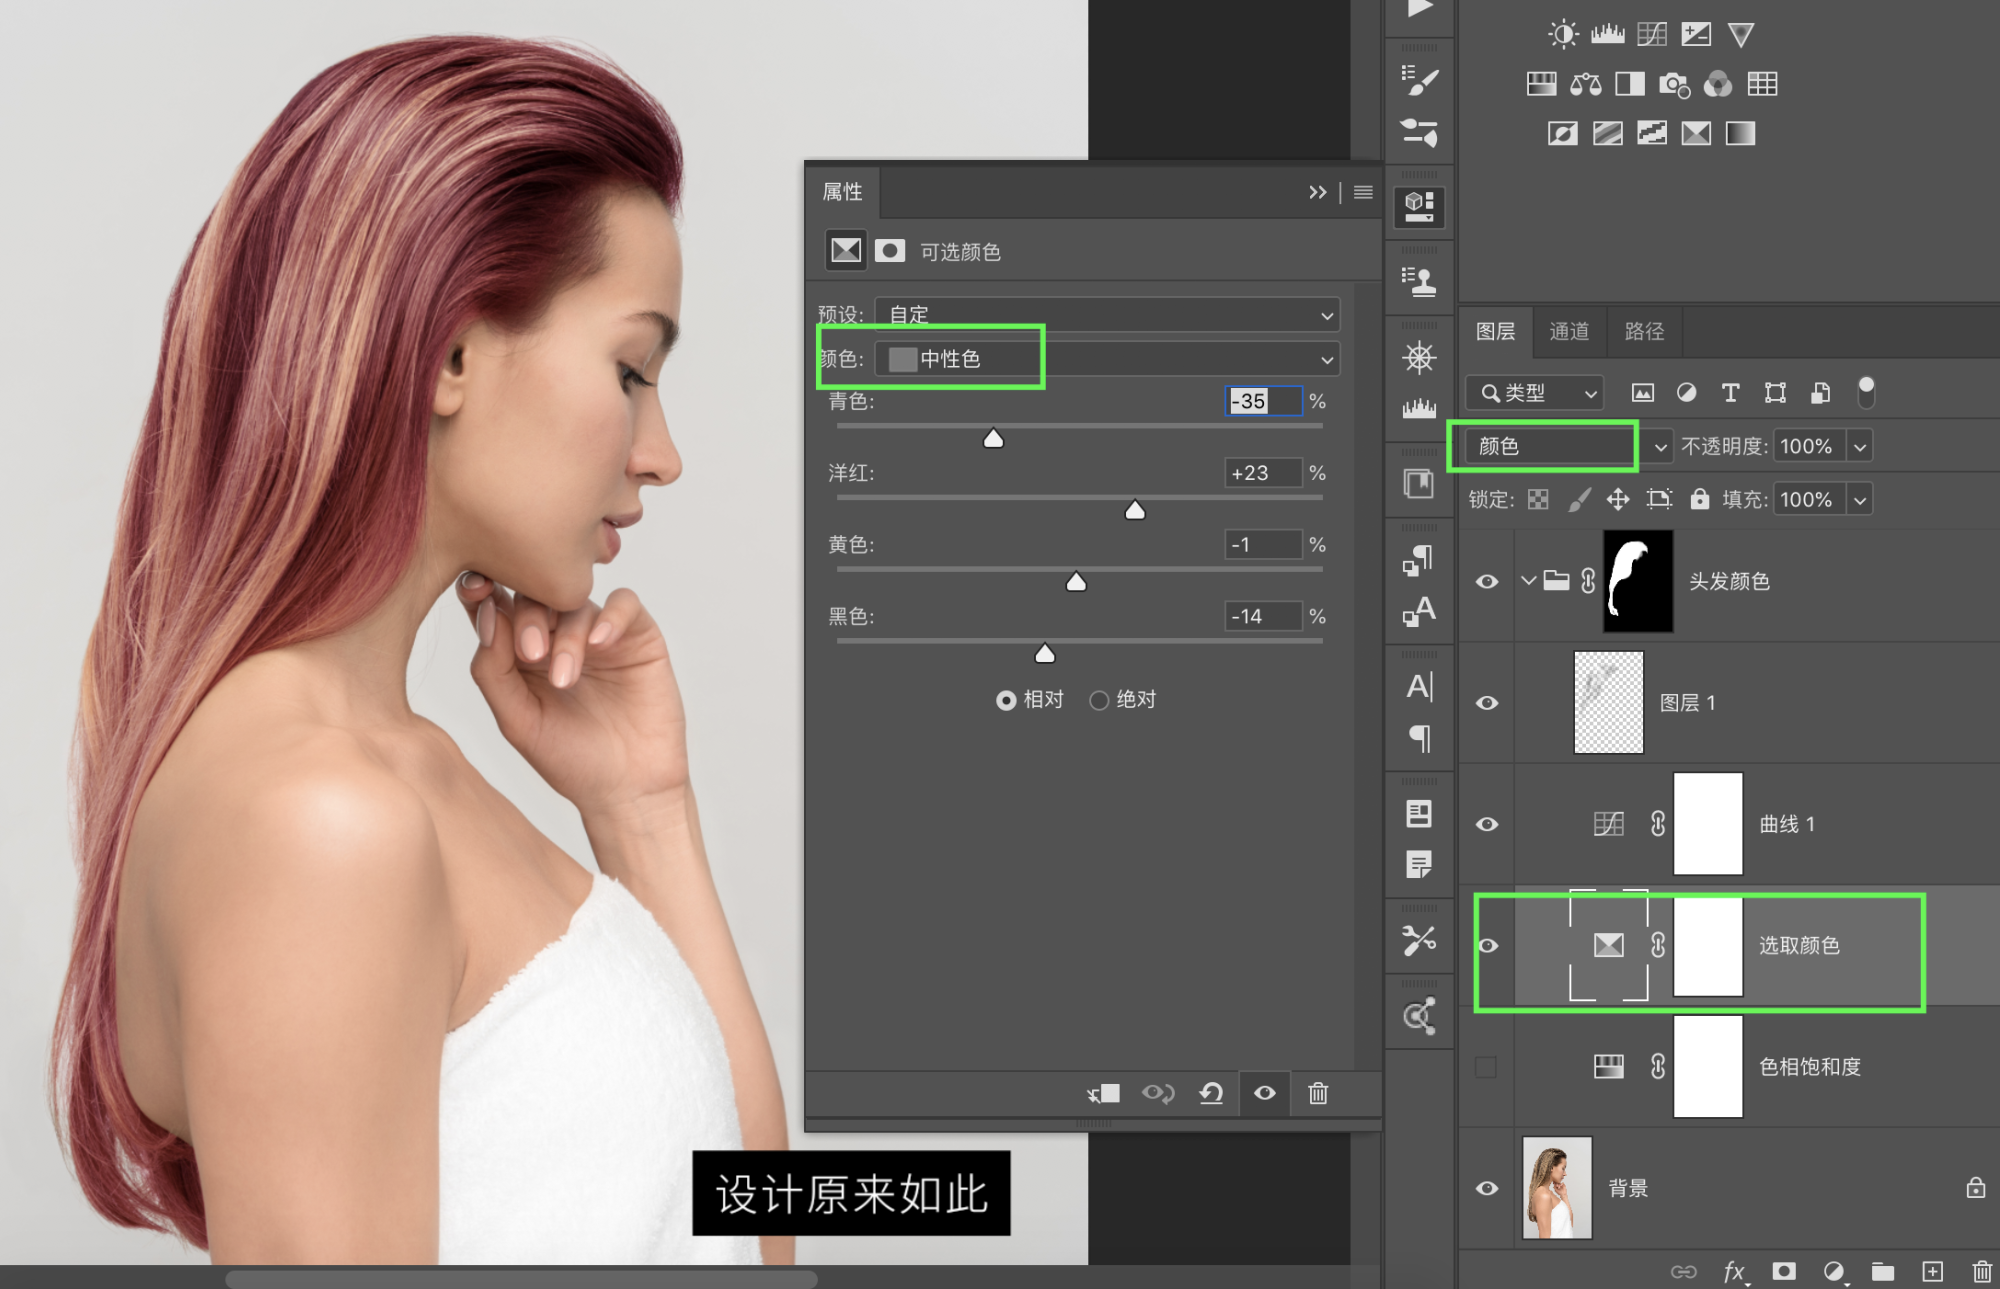
Task: Click the mask button in Properties panel
Action: coord(890,250)
